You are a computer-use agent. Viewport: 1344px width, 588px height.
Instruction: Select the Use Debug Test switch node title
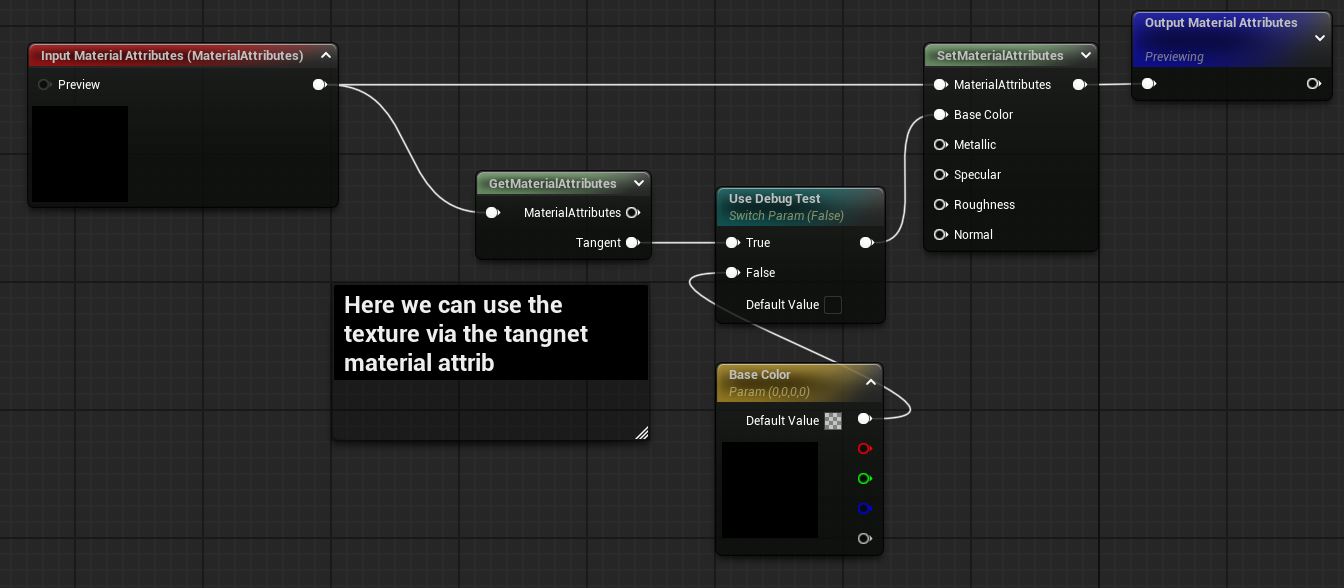[775, 198]
